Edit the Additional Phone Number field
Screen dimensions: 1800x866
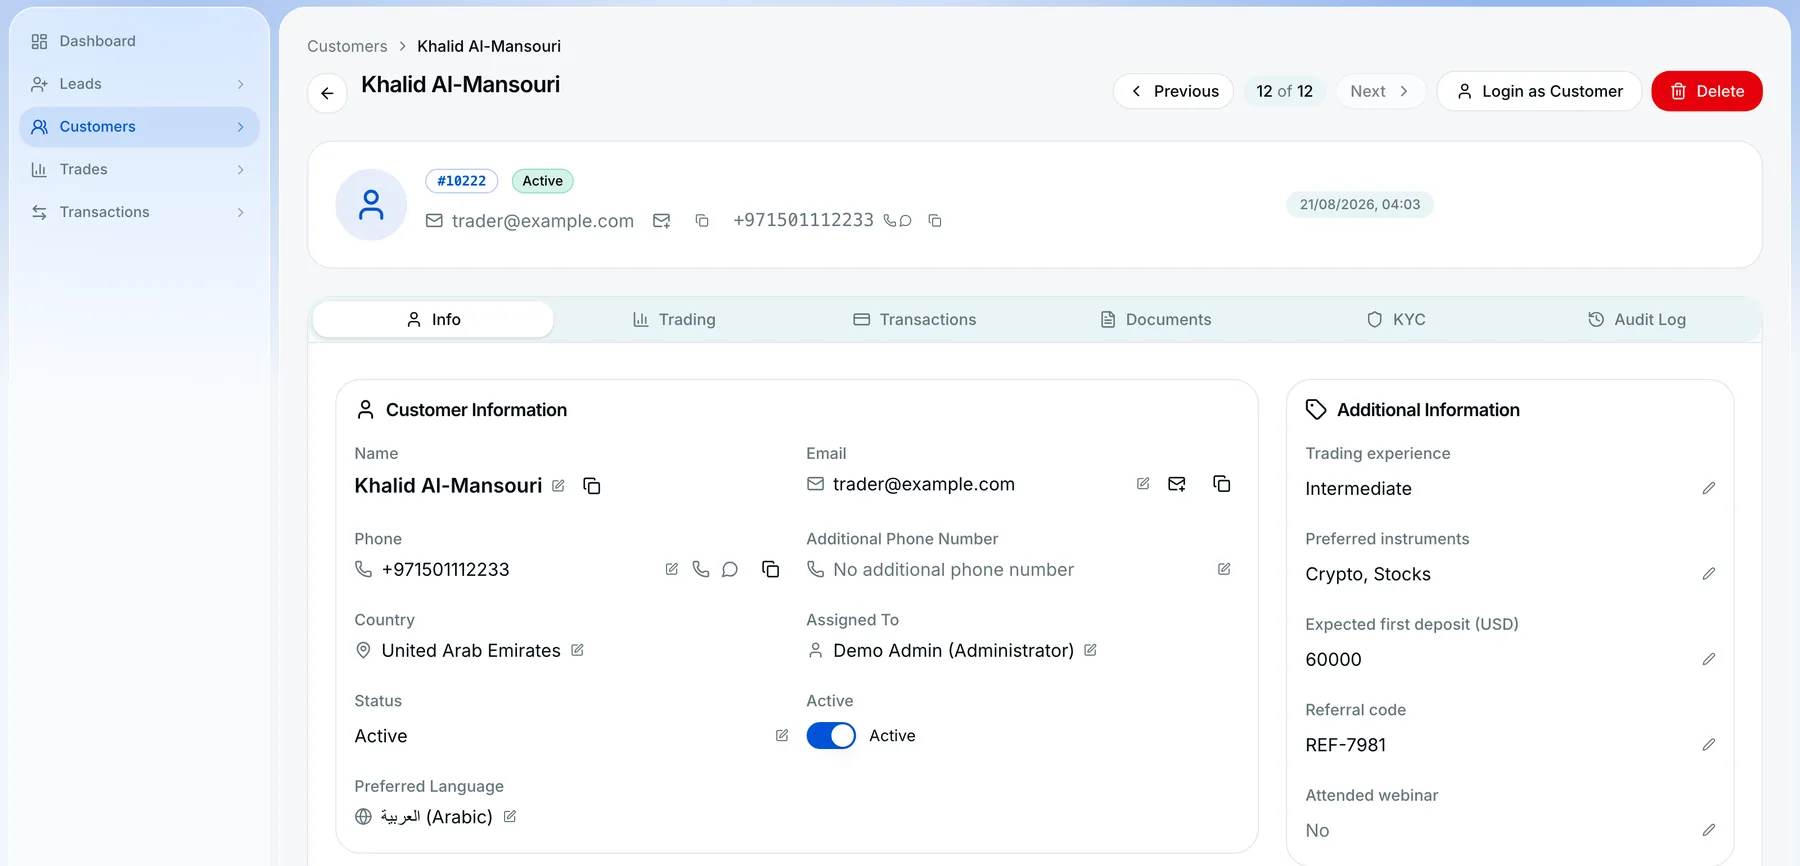pyautogui.click(x=1224, y=569)
